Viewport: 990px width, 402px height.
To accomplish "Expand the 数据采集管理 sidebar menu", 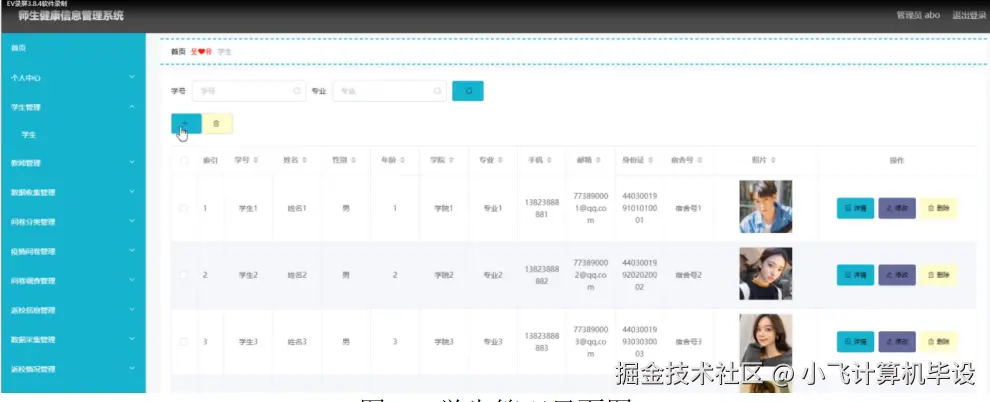I will 73,340.
